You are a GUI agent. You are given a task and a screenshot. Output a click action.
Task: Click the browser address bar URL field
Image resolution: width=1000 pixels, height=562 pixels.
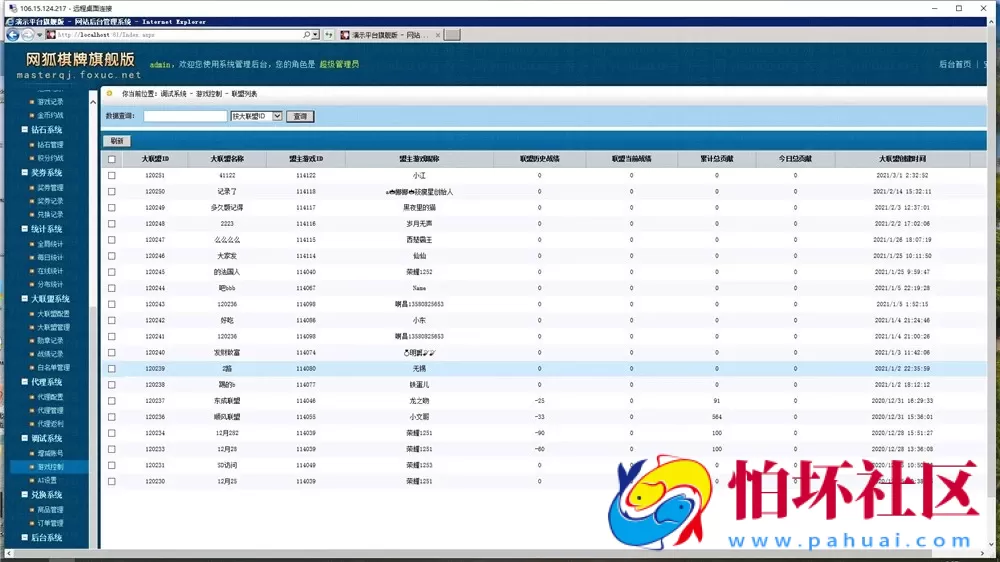coord(179,35)
